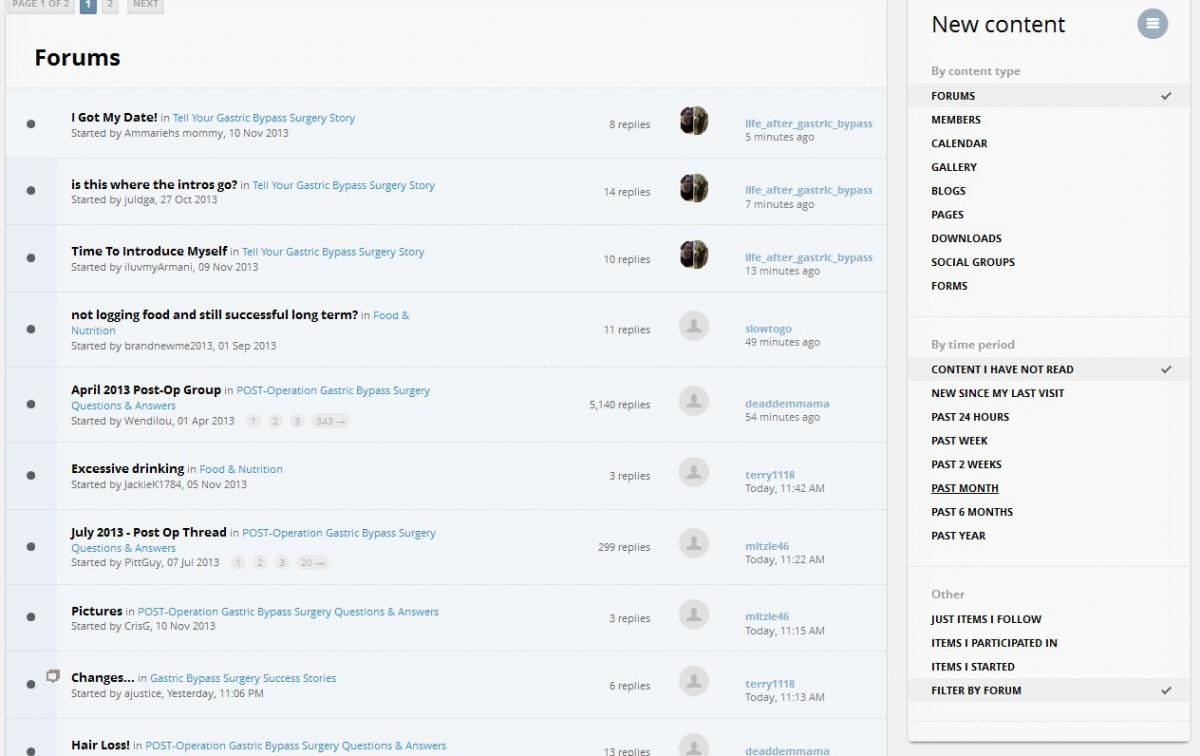Open 'Excessive drinking' topic
The height and width of the screenshot is (756, 1200).
pos(128,468)
